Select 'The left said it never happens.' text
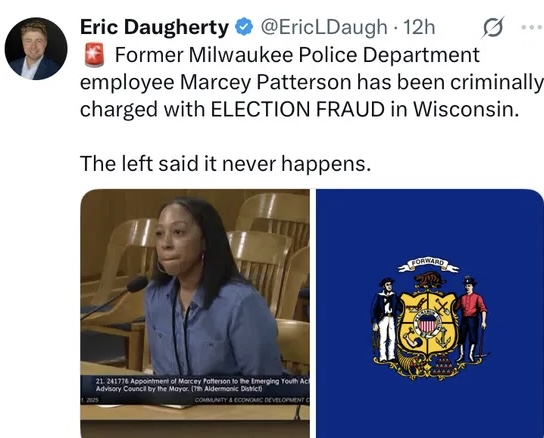This screenshot has width=544, height=438. [226, 163]
